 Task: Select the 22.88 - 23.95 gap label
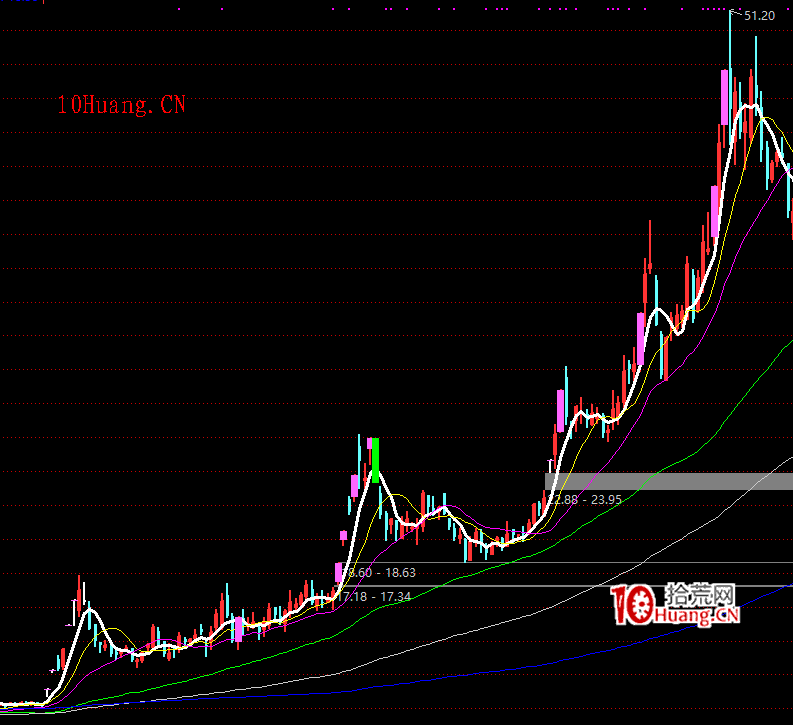tap(586, 500)
